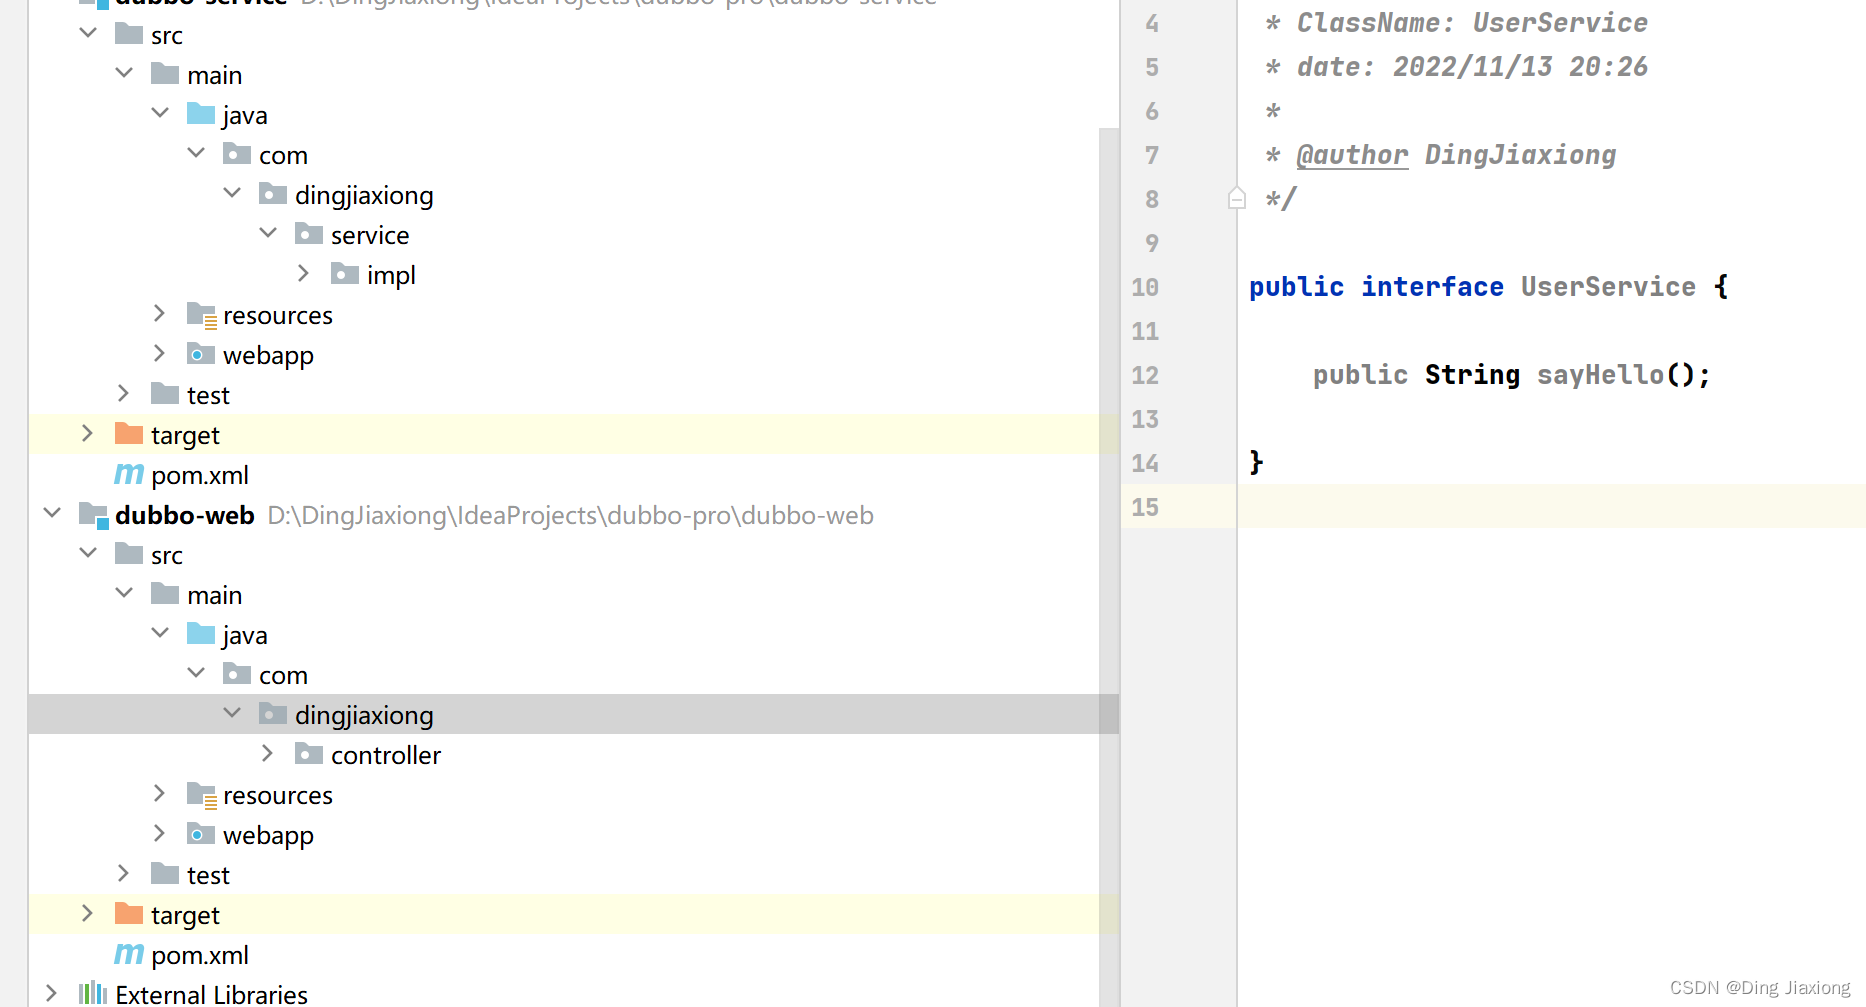Select dubbo-web pom.xml file

click(x=200, y=955)
